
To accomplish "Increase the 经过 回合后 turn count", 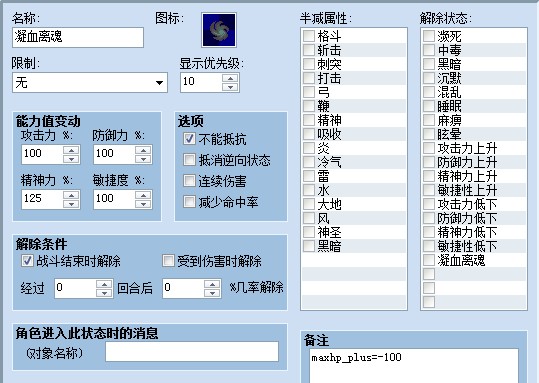I will [x=104, y=284].
